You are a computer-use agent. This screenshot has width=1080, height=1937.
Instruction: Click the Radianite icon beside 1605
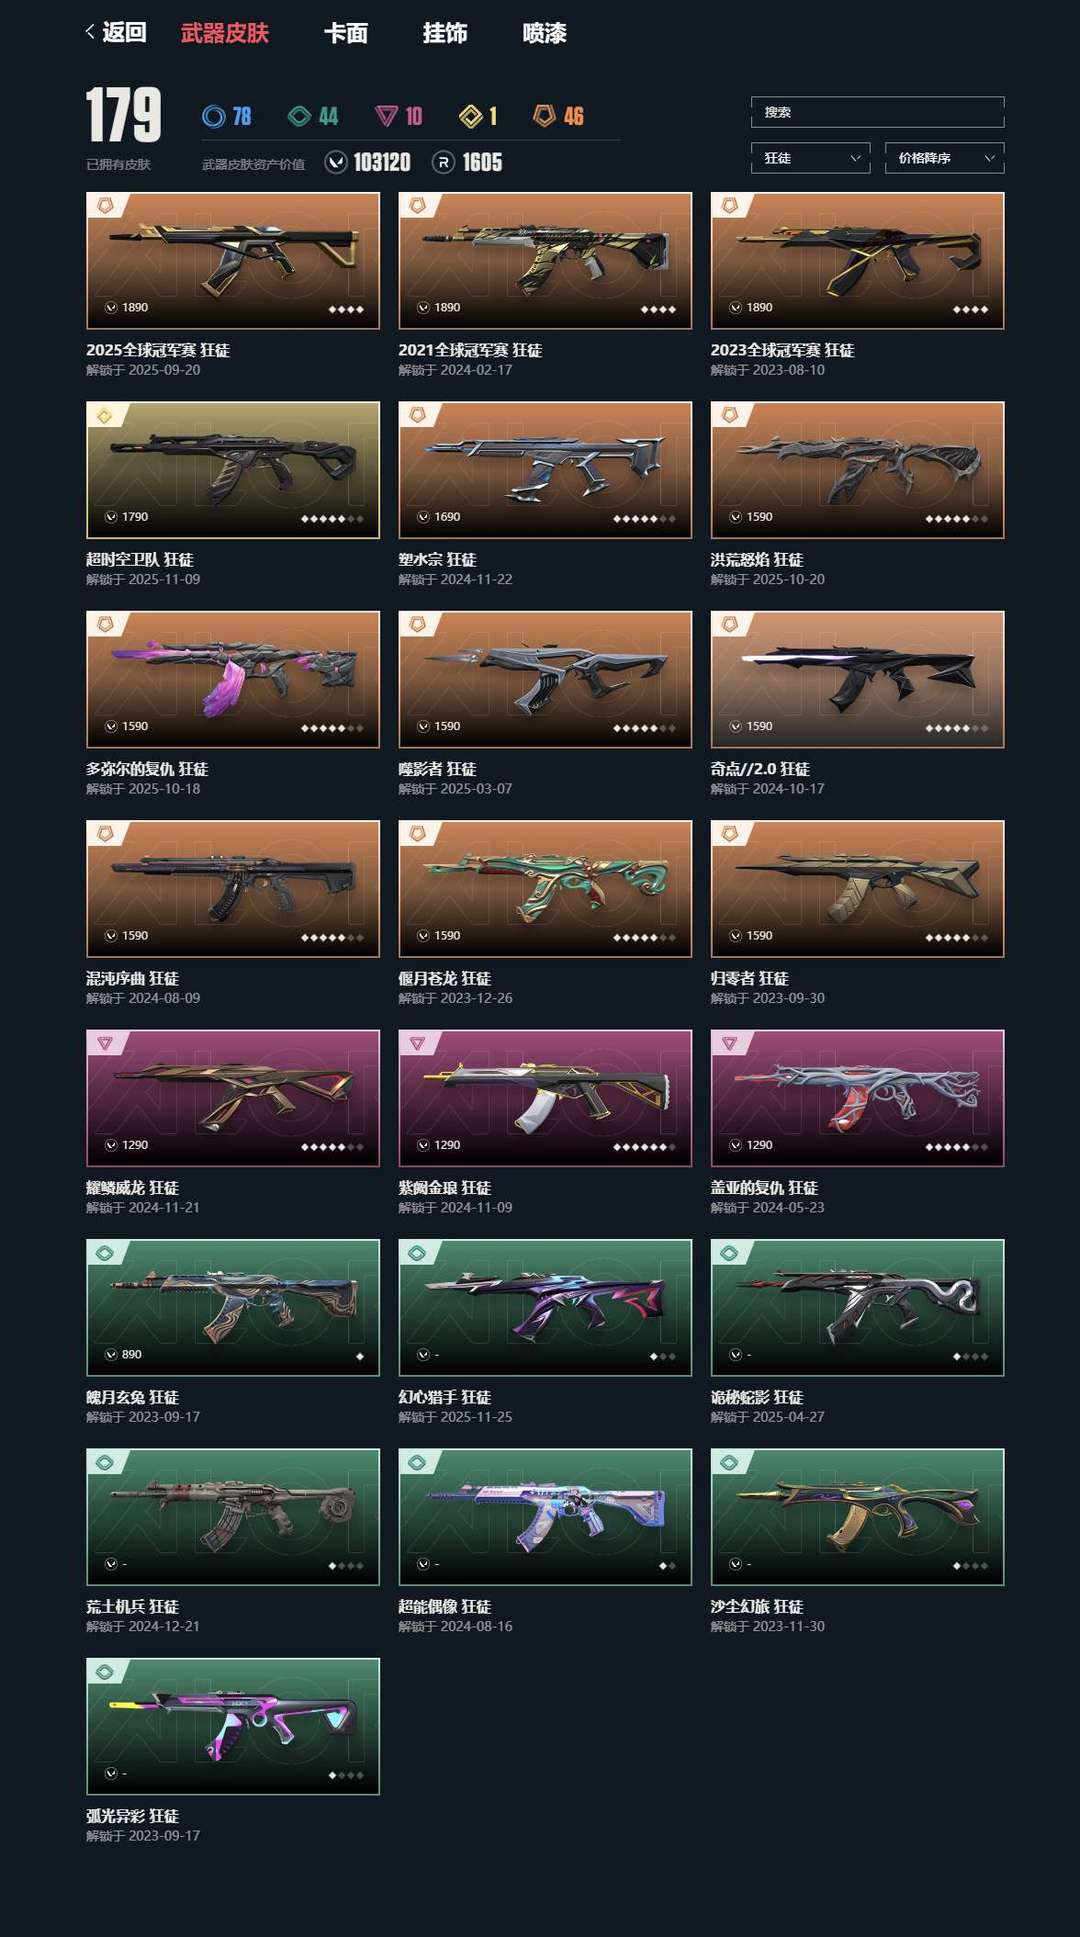click(443, 162)
